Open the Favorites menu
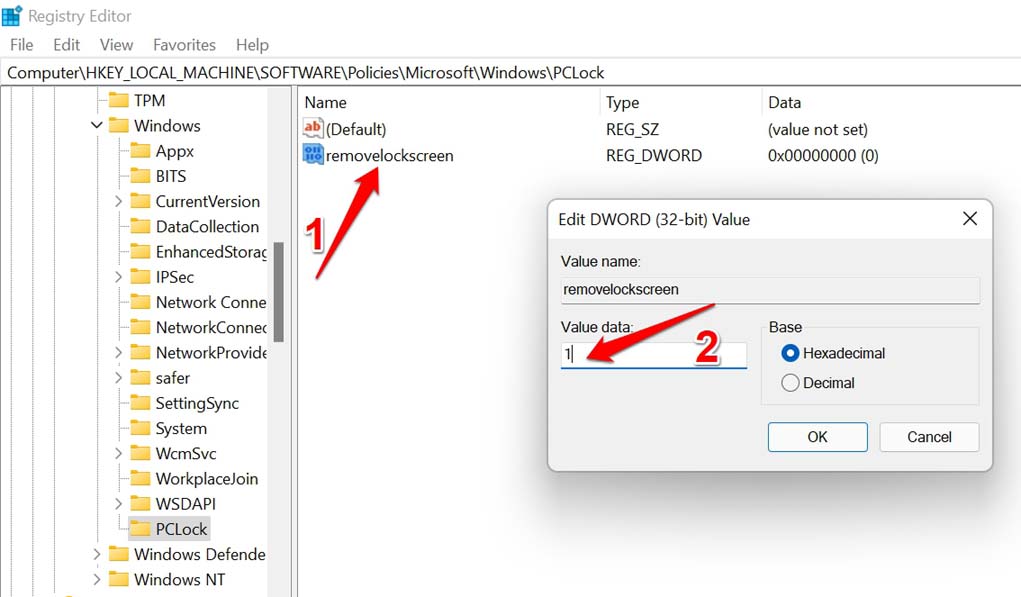This screenshot has width=1021, height=597. point(184,45)
